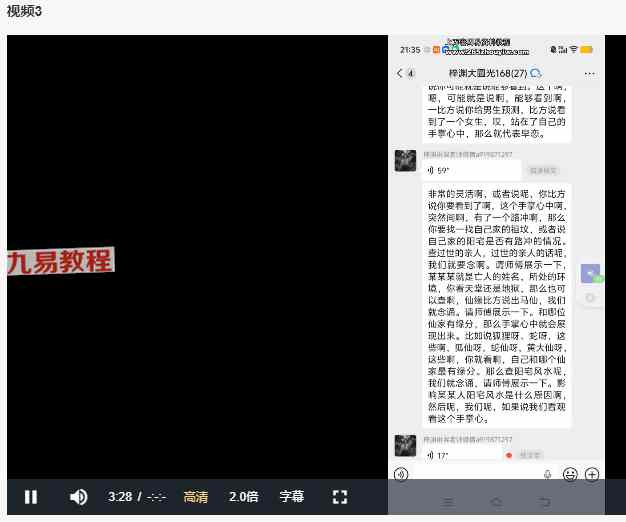Open the chat three-dot more menu
Image resolution: width=626 pixels, height=522 pixels.
pos(590,73)
